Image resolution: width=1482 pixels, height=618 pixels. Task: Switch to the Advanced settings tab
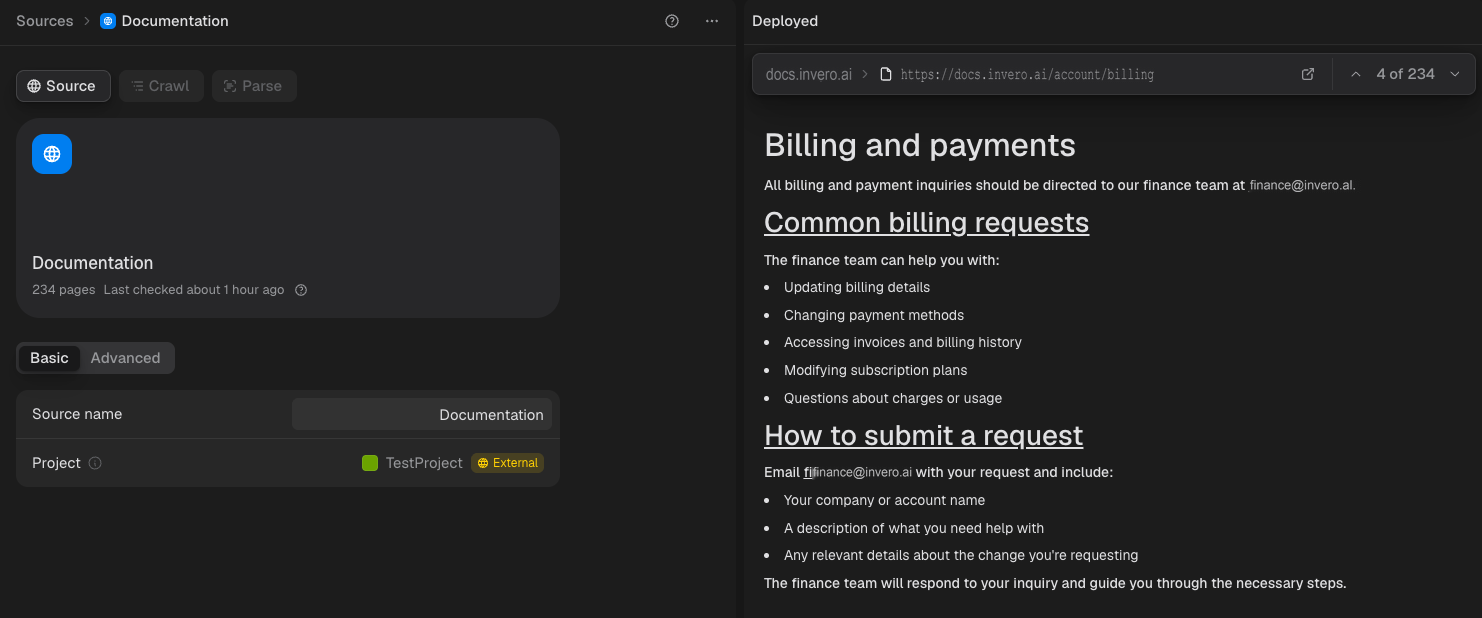coord(125,358)
